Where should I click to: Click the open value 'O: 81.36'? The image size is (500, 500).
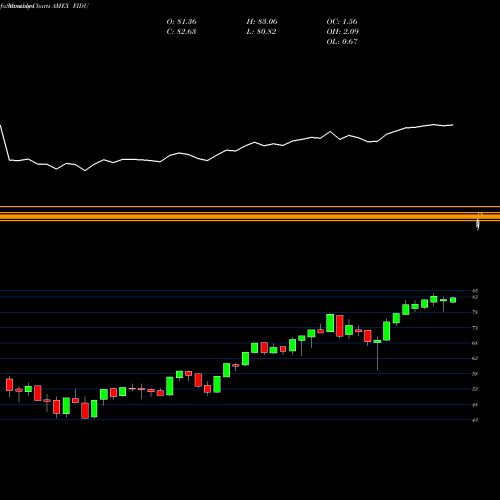[181, 22]
